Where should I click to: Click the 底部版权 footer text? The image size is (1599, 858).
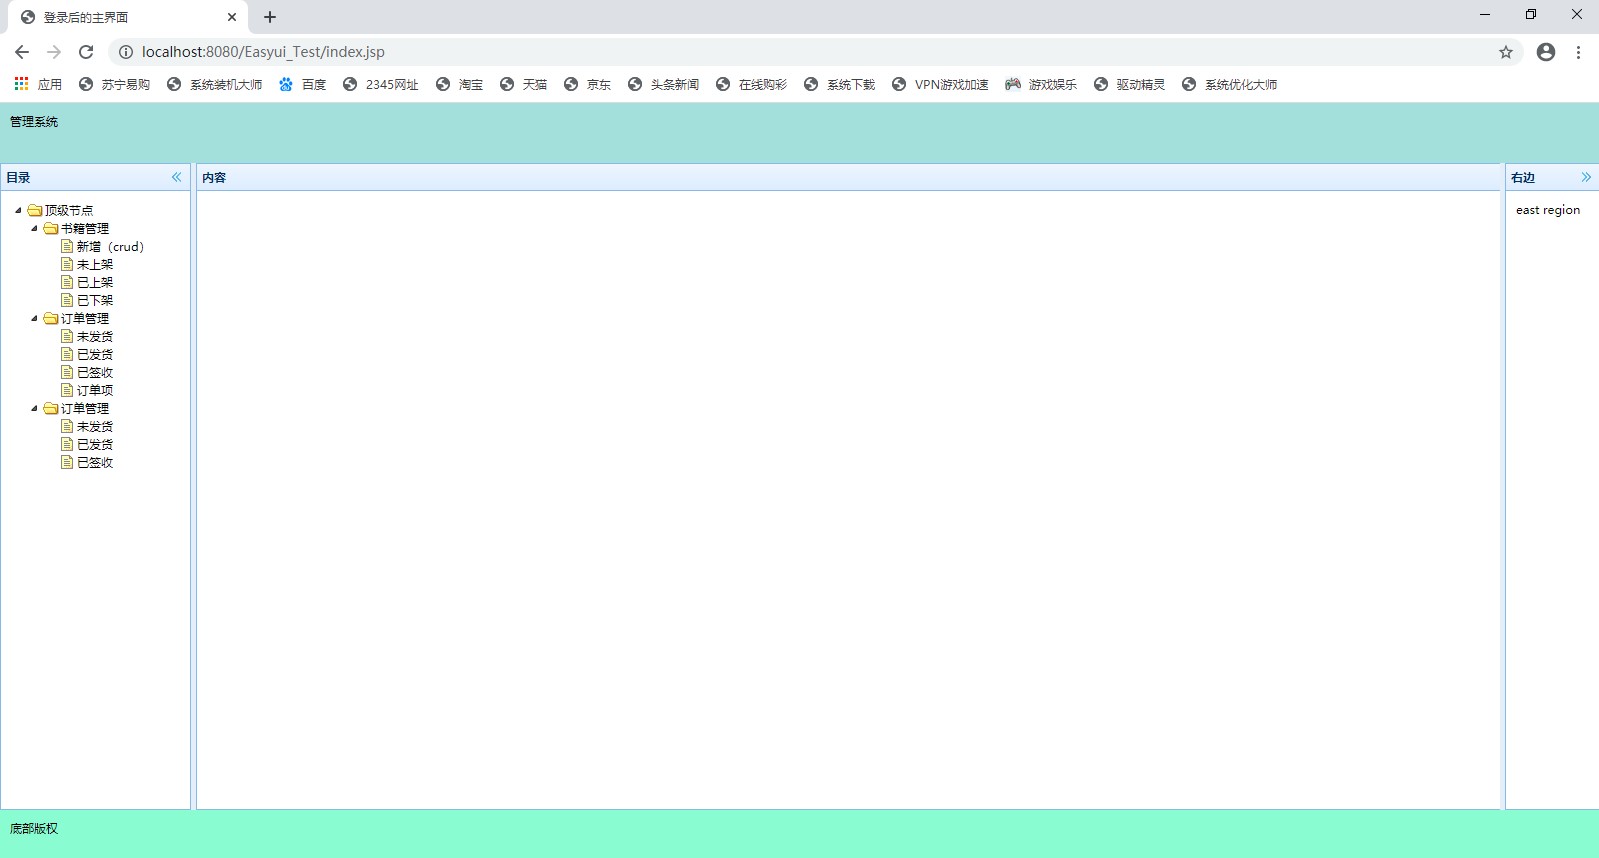click(x=34, y=829)
